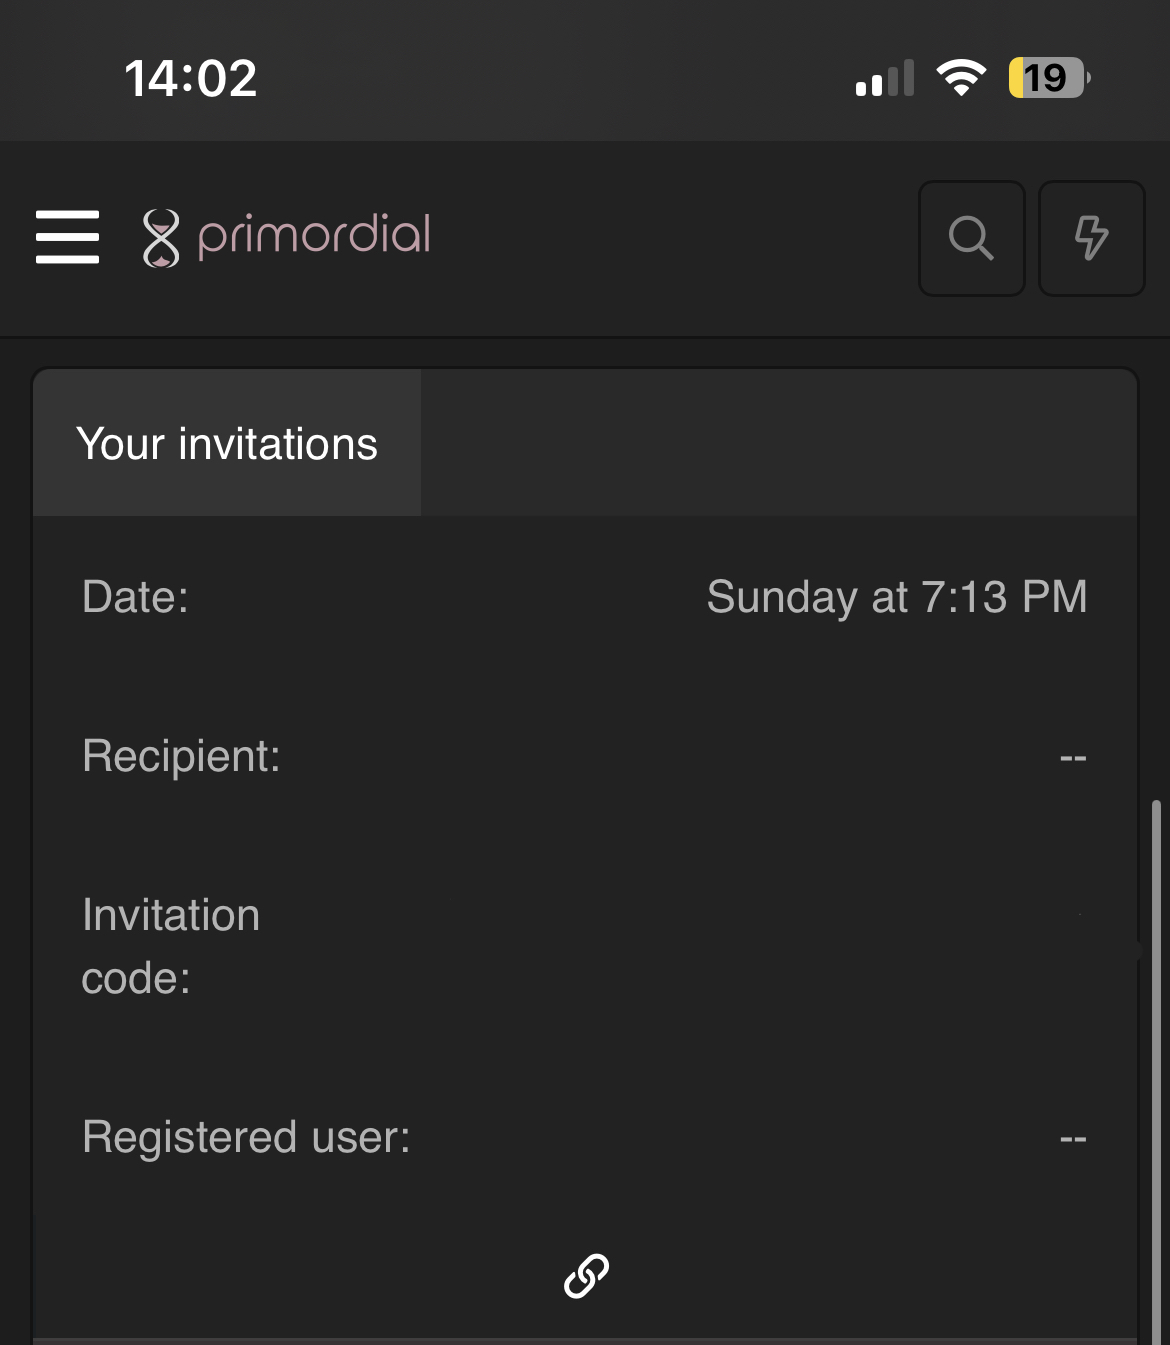Open the lightning bolt what's new button
The width and height of the screenshot is (1170, 1345).
click(x=1091, y=238)
